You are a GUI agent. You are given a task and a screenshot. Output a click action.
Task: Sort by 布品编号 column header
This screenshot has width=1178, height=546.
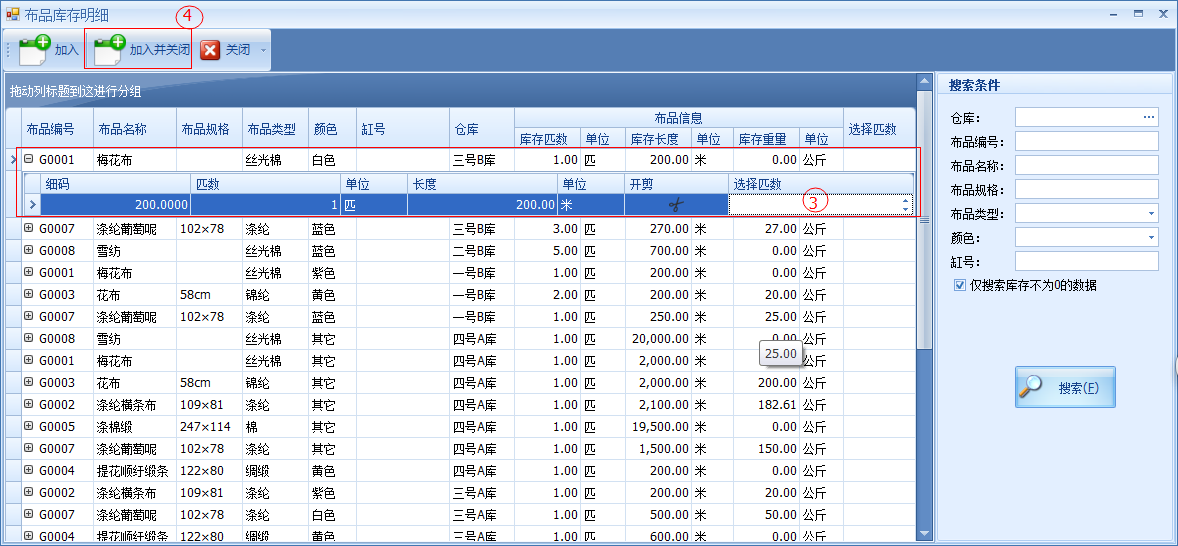(57, 129)
